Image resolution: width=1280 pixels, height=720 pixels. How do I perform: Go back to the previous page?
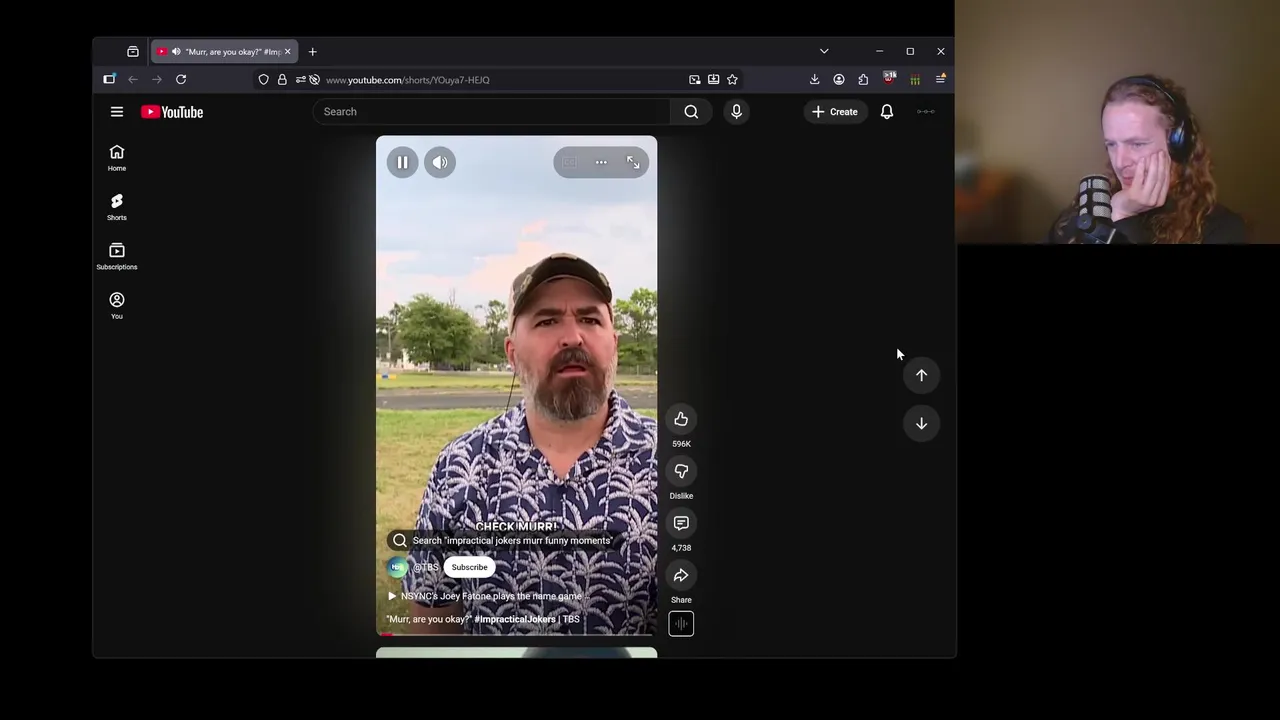pos(133,79)
